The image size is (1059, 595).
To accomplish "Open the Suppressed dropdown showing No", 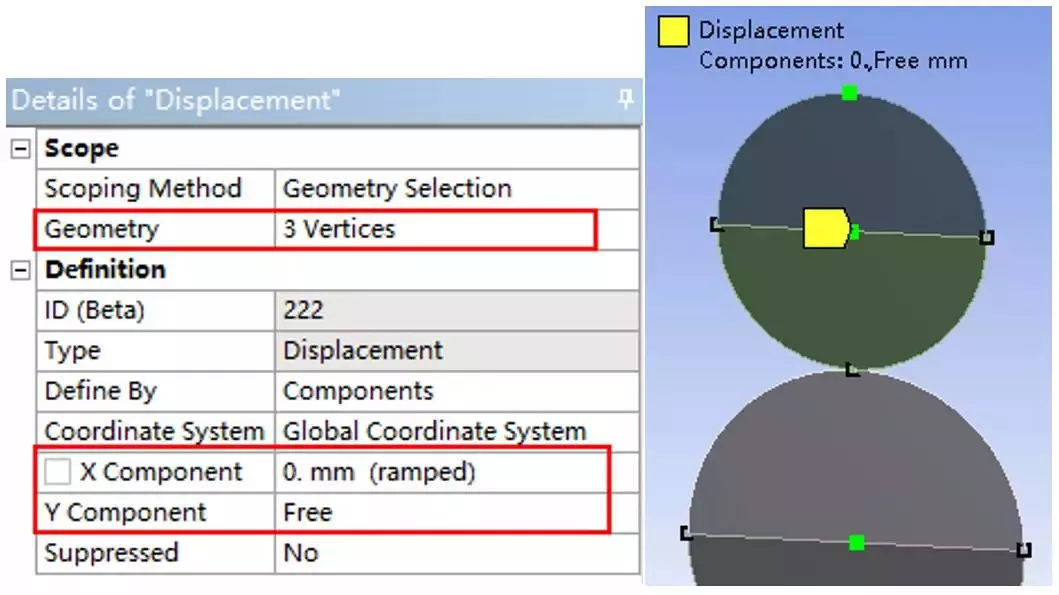I will 457,552.
